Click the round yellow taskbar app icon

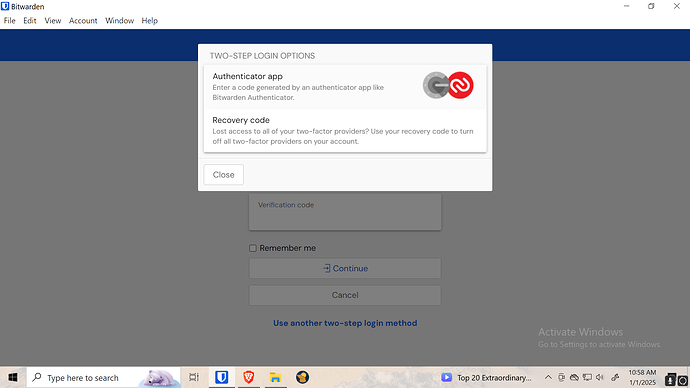[x=302, y=377]
